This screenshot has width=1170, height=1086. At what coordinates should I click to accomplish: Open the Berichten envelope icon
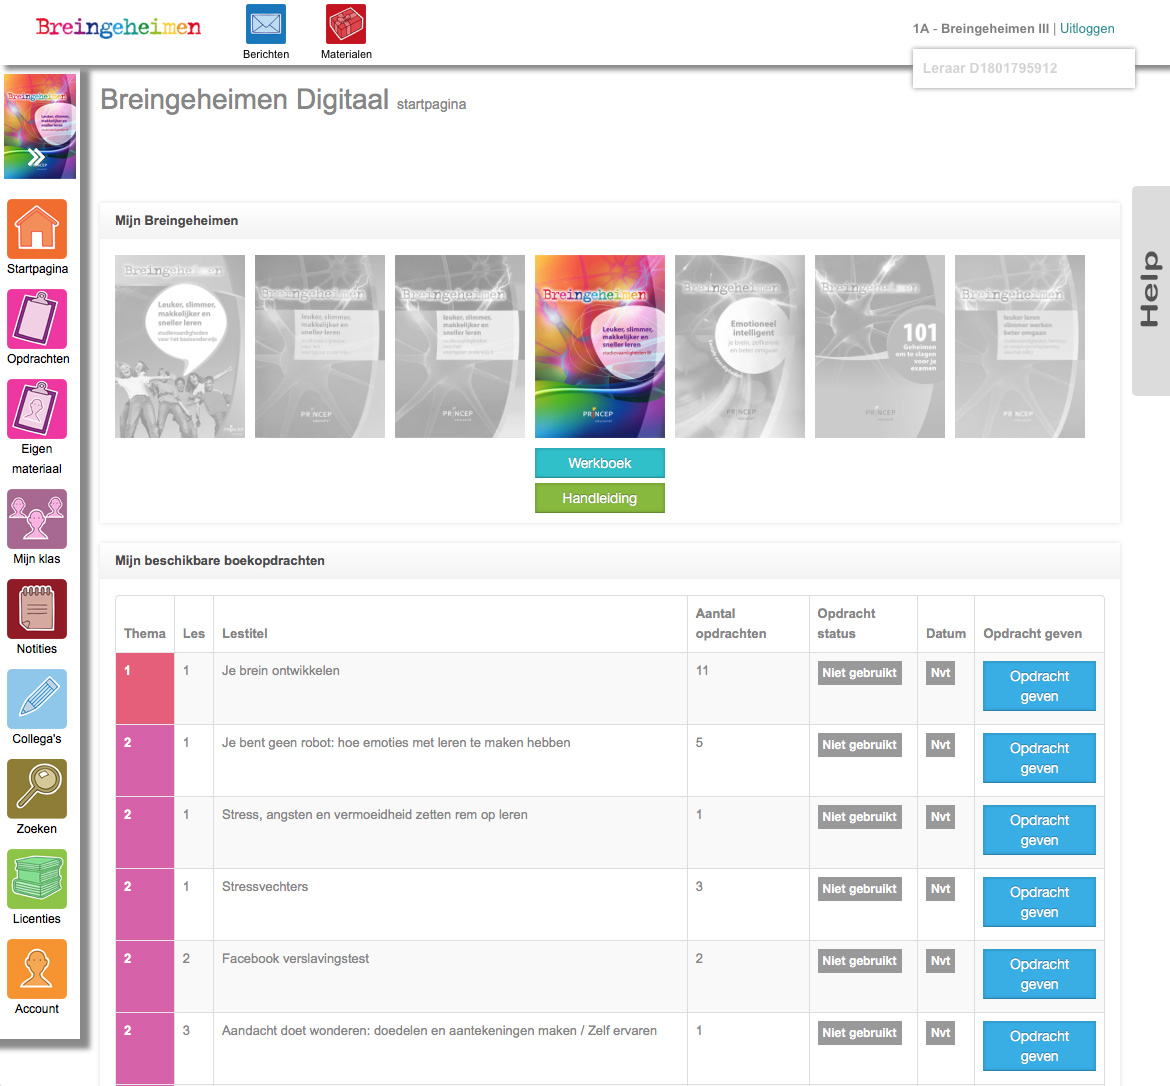266,24
